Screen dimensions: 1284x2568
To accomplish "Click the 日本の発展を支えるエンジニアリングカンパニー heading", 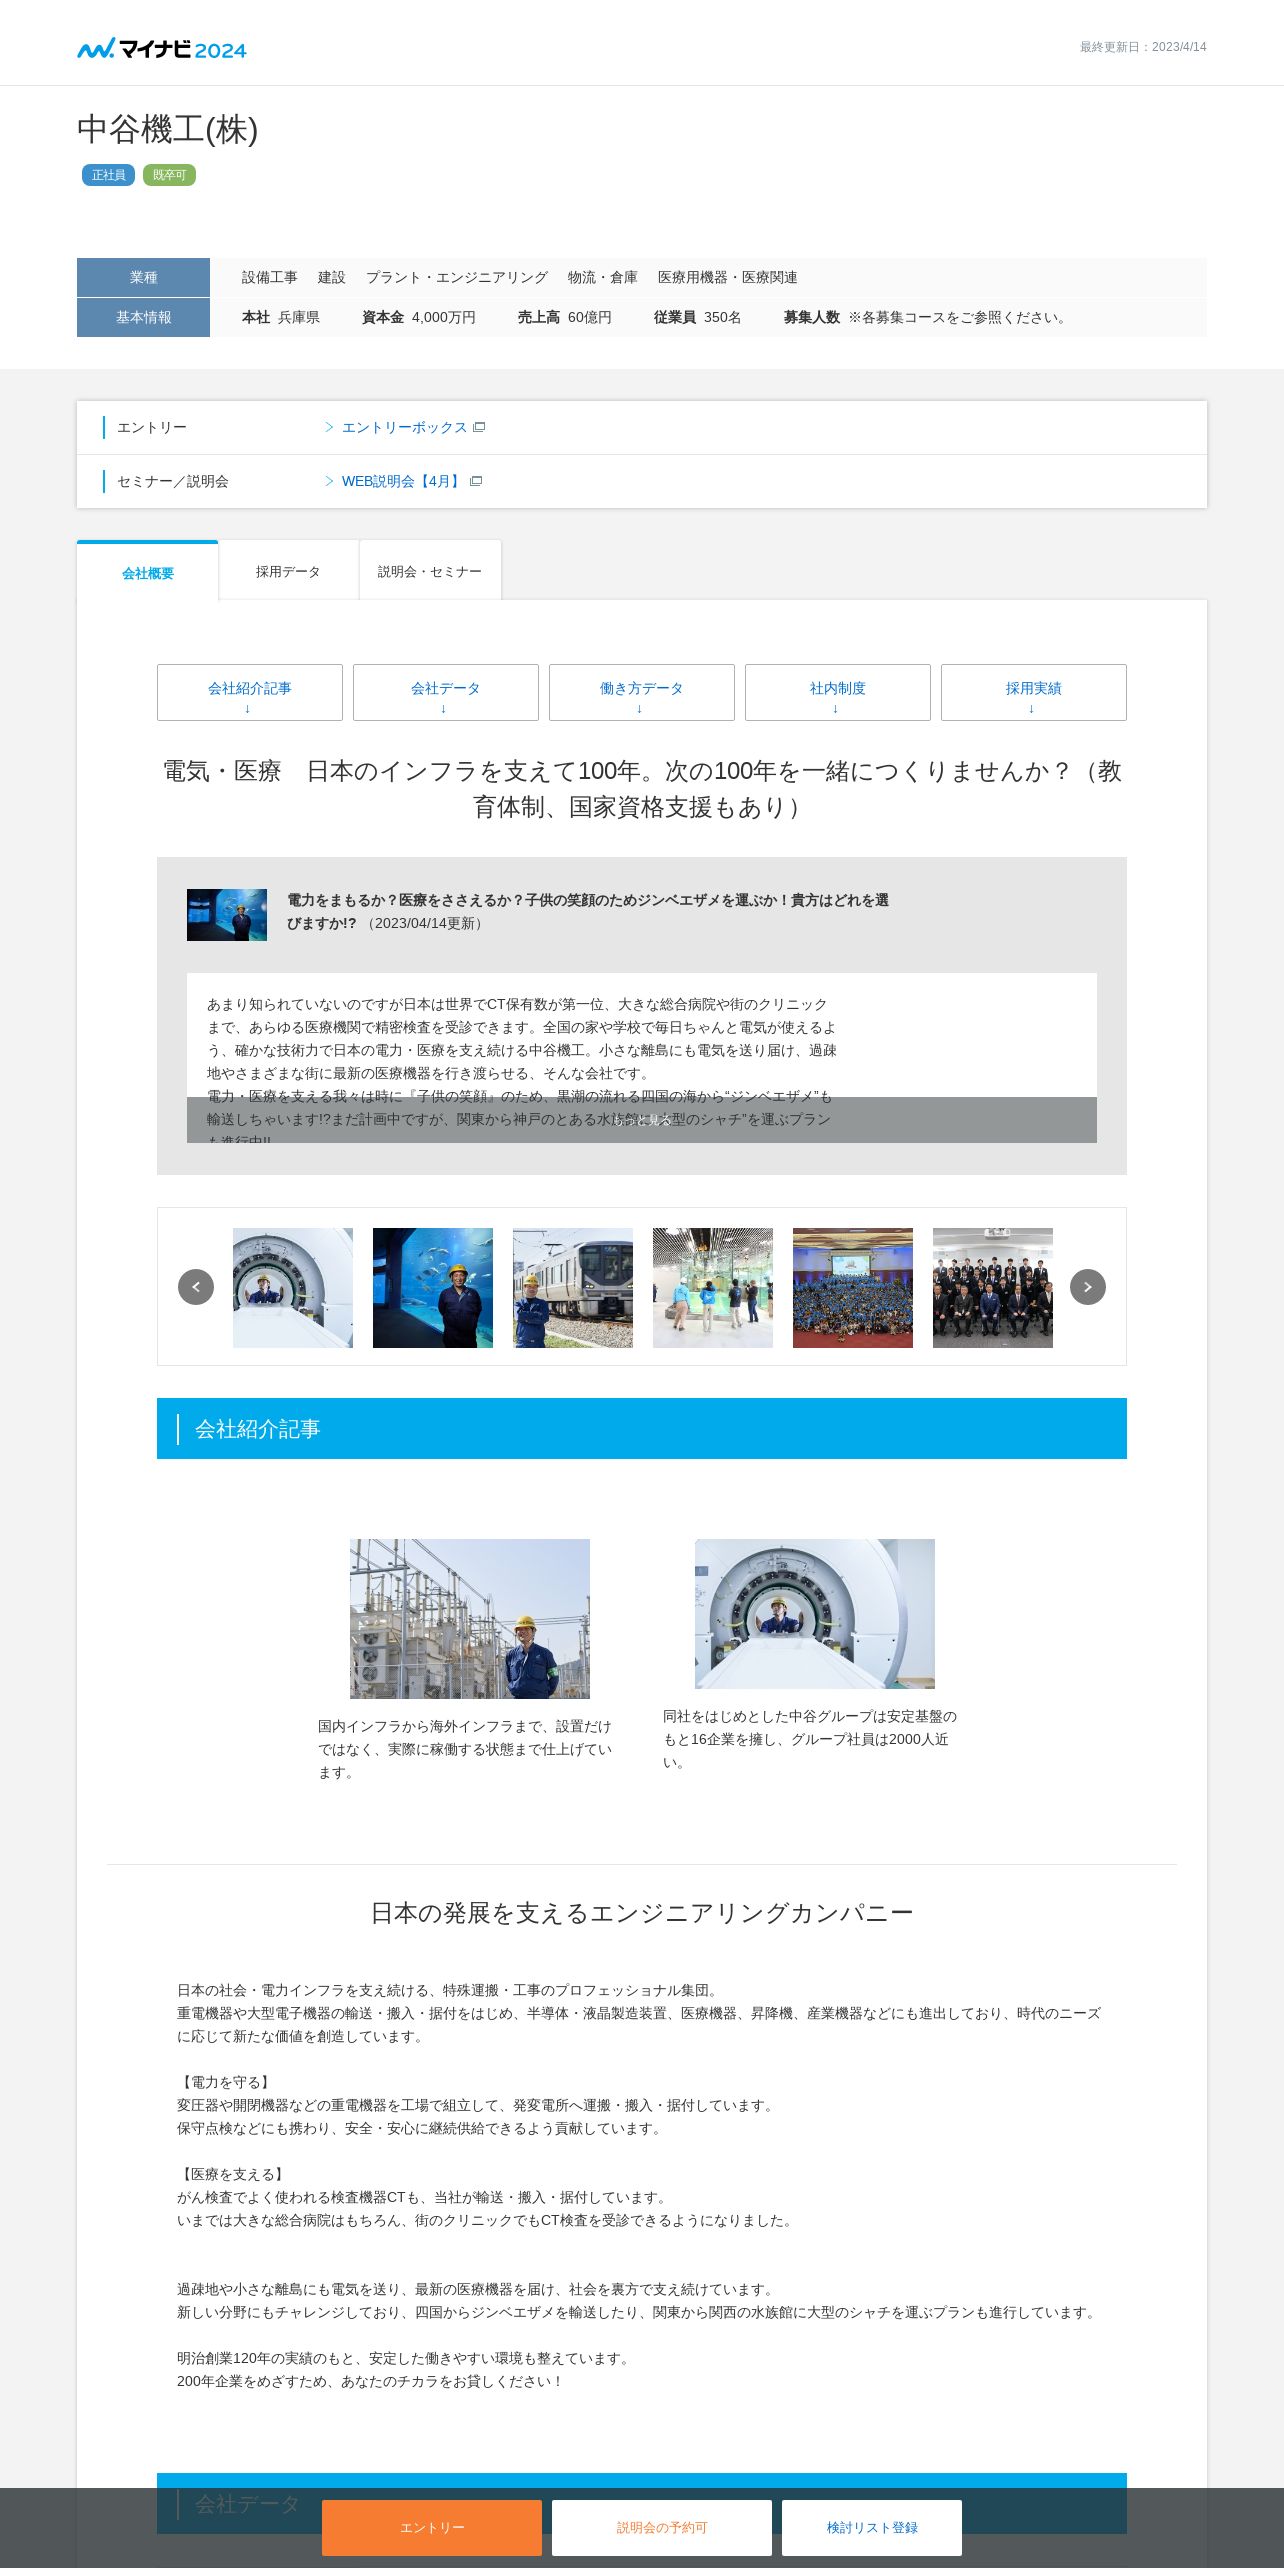I will pos(642,1913).
